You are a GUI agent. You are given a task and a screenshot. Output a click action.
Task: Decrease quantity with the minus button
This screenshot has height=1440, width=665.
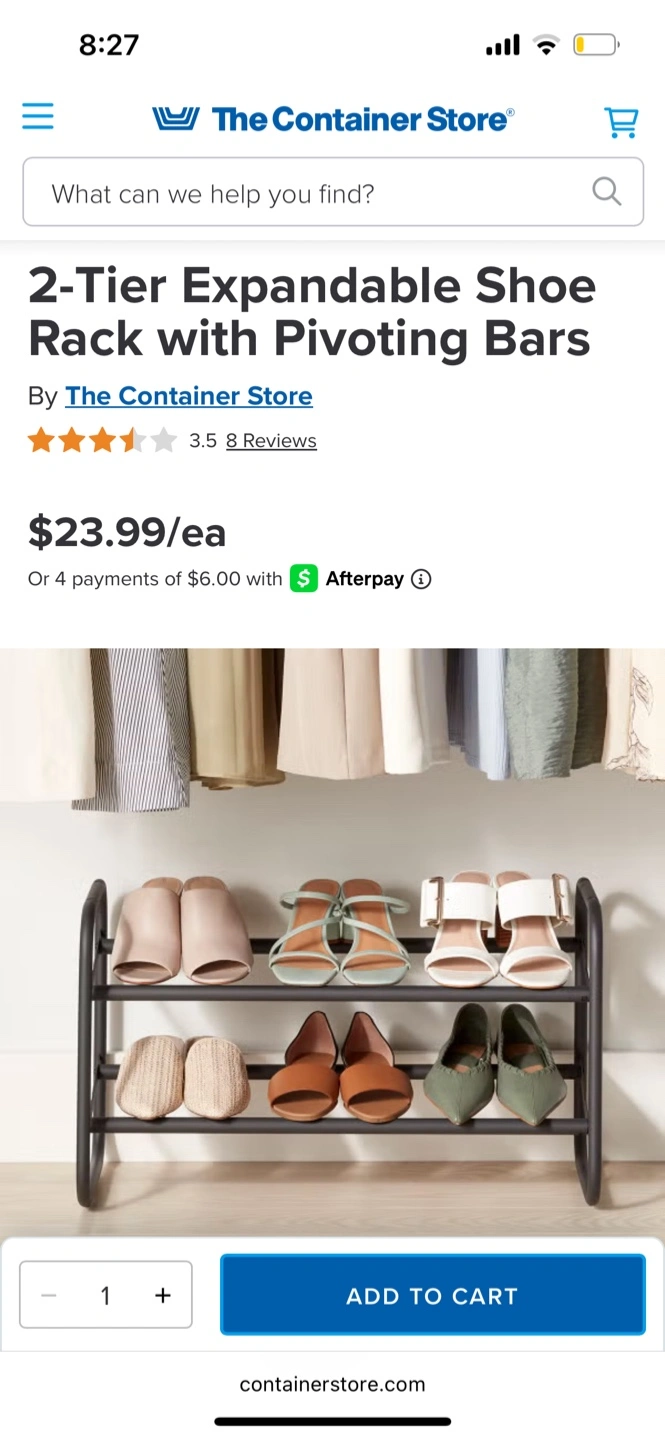coord(49,1295)
